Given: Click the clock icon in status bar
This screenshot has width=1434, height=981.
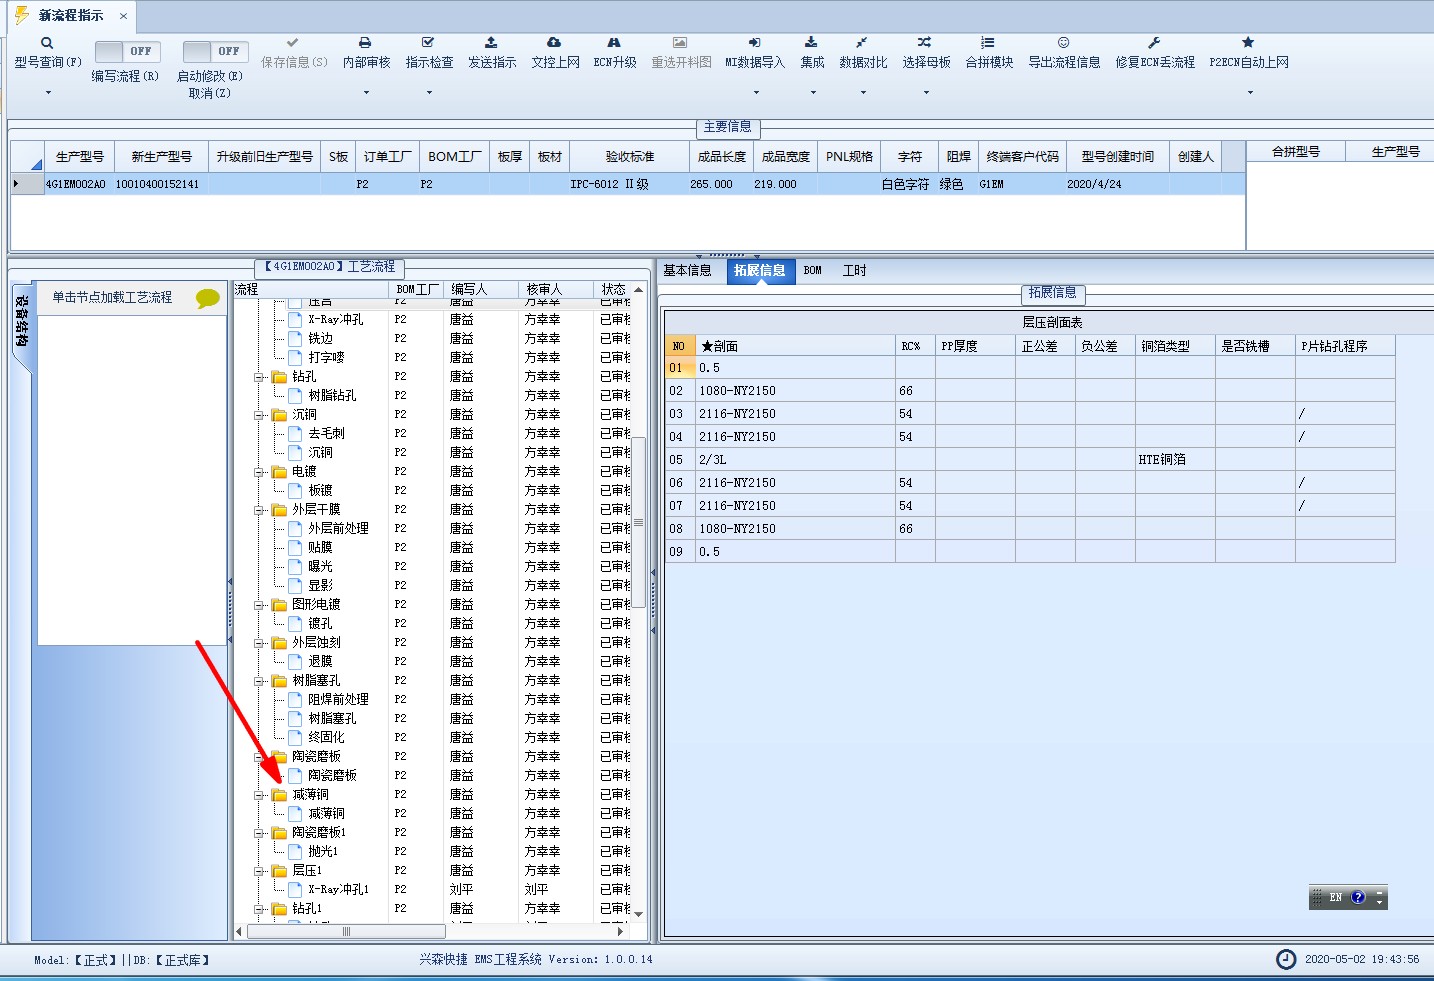Looking at the screenshot, I should coord(1286,959).
